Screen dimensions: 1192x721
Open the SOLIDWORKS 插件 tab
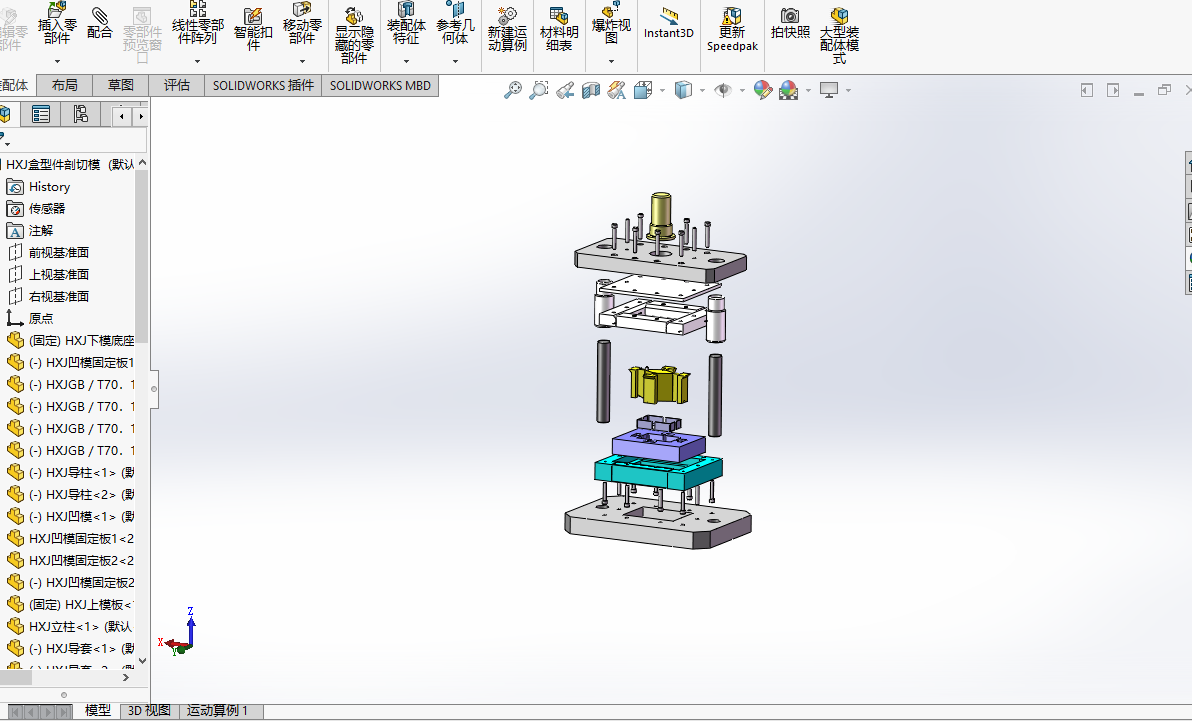click(263, 85)
